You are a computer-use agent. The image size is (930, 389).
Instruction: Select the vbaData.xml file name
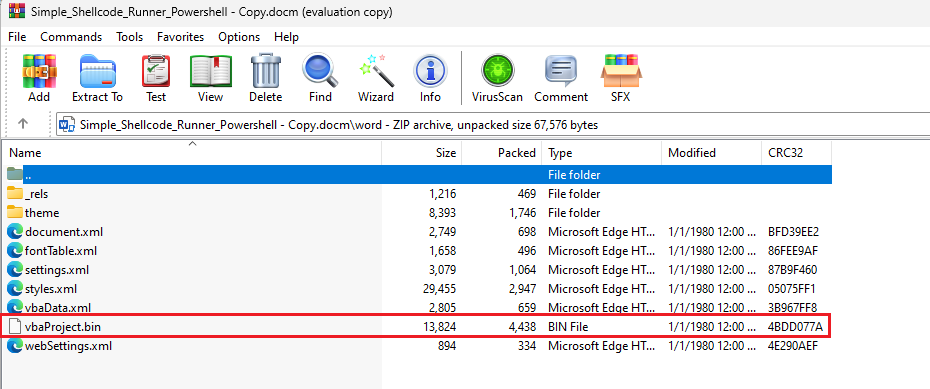pyautogui.click(x=58, y=308)
